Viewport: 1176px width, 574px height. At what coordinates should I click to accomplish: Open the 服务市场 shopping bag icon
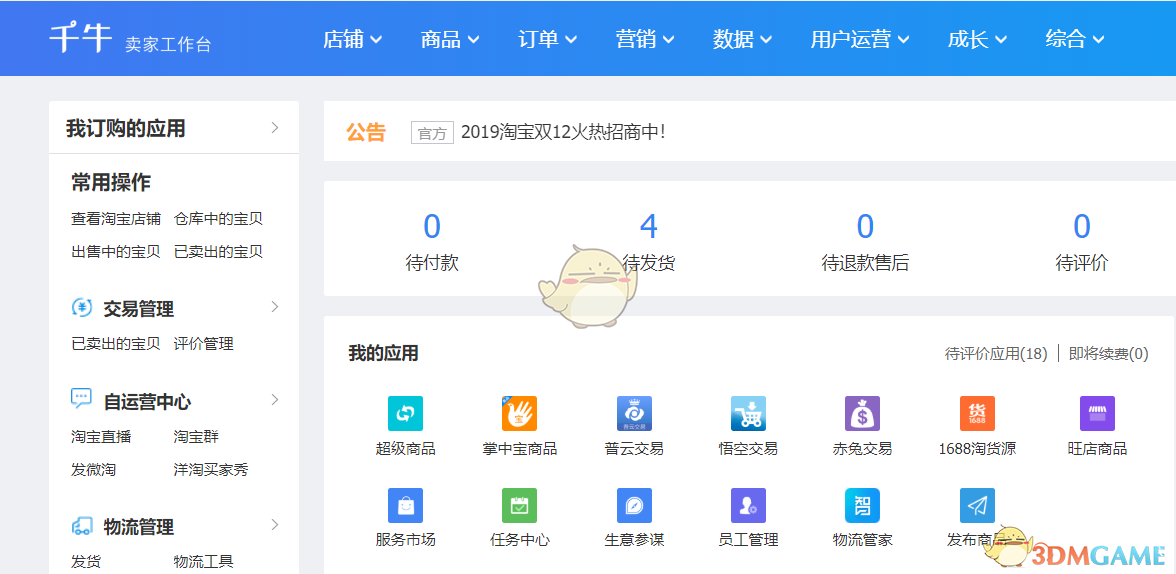click(x=405, y=505)
